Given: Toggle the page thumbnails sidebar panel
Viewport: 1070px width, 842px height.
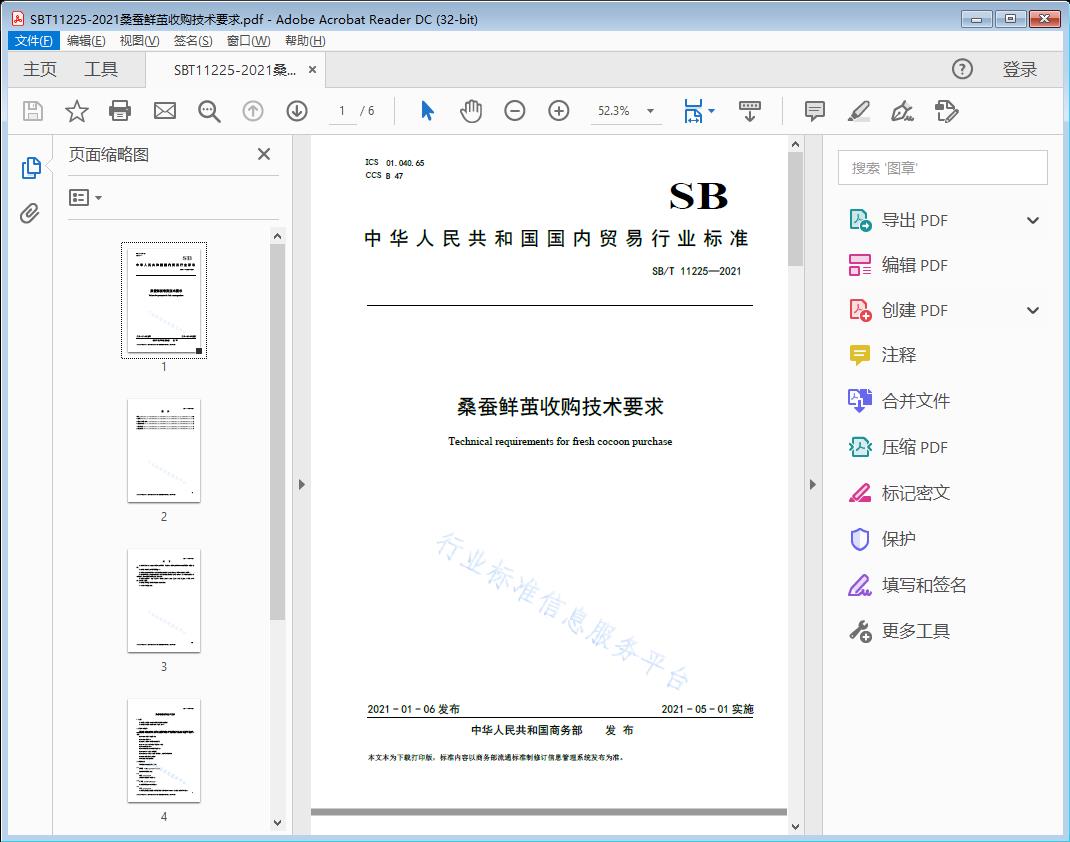Looking at the screenshot, I should coord(30,167).
